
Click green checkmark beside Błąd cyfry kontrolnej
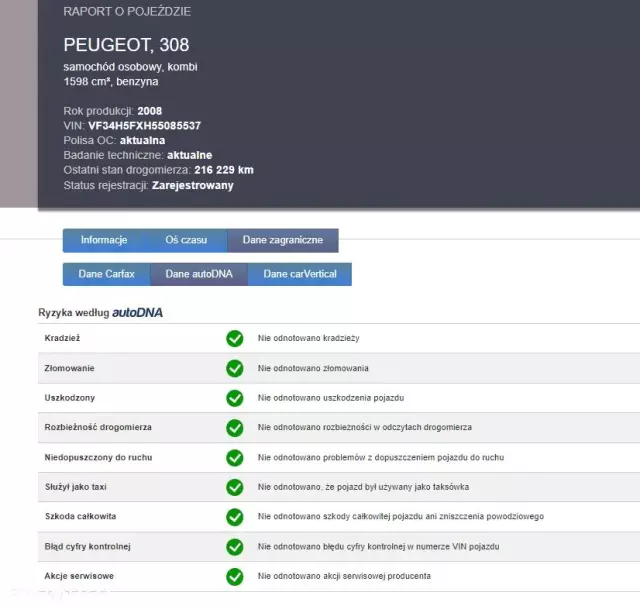tap(235, 547)
